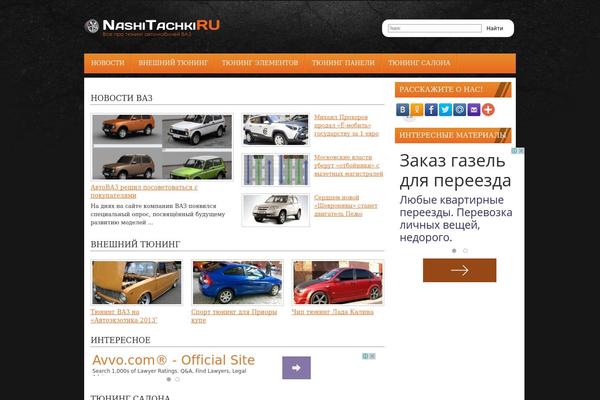600x400 pixels.
Task: Open Московские власти отбойники article link
Action: point(349,165)
